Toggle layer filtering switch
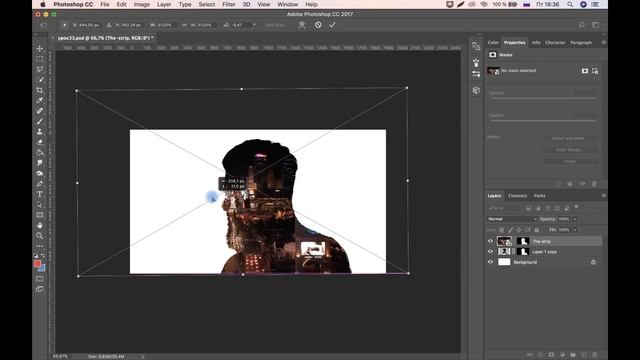The height and width of the screenshot is (360, 640). (x=576, y=207)
